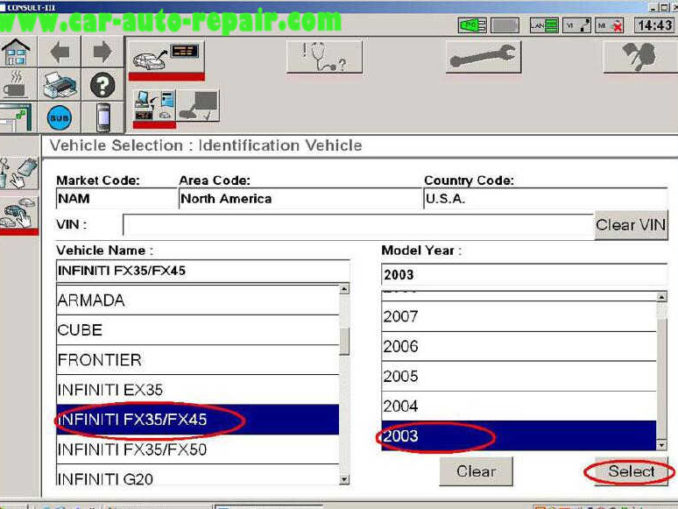This screenshot has height=509, width=678.
Task: Click the Area Code field North America
Action: coord(300,198)
